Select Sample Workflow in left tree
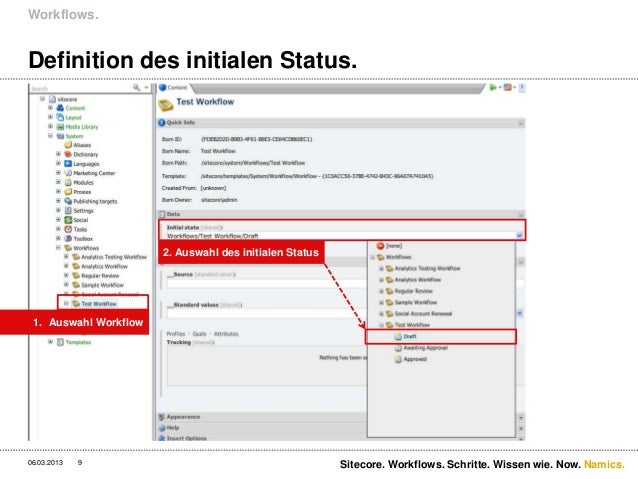The width and height of the screenshot is (638, 479). [102, 285]
